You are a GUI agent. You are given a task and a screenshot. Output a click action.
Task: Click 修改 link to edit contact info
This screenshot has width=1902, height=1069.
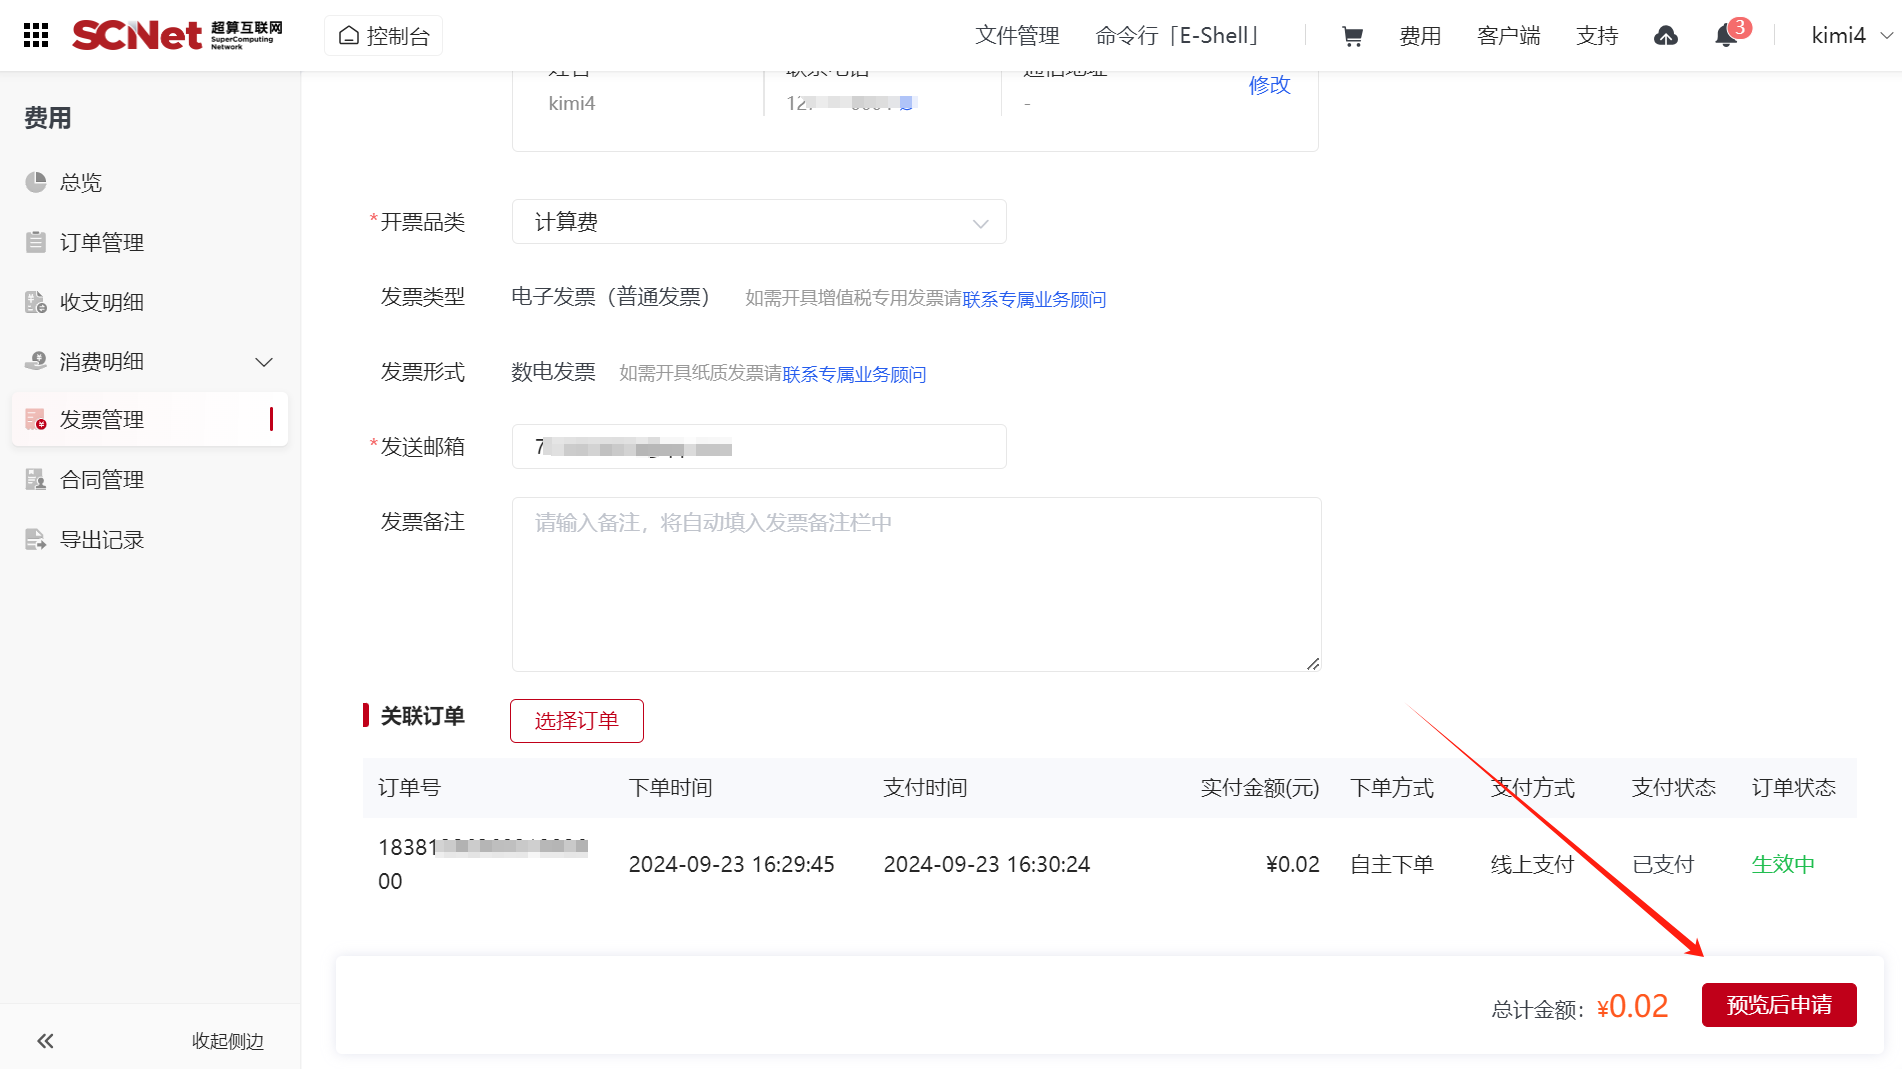1269,86
